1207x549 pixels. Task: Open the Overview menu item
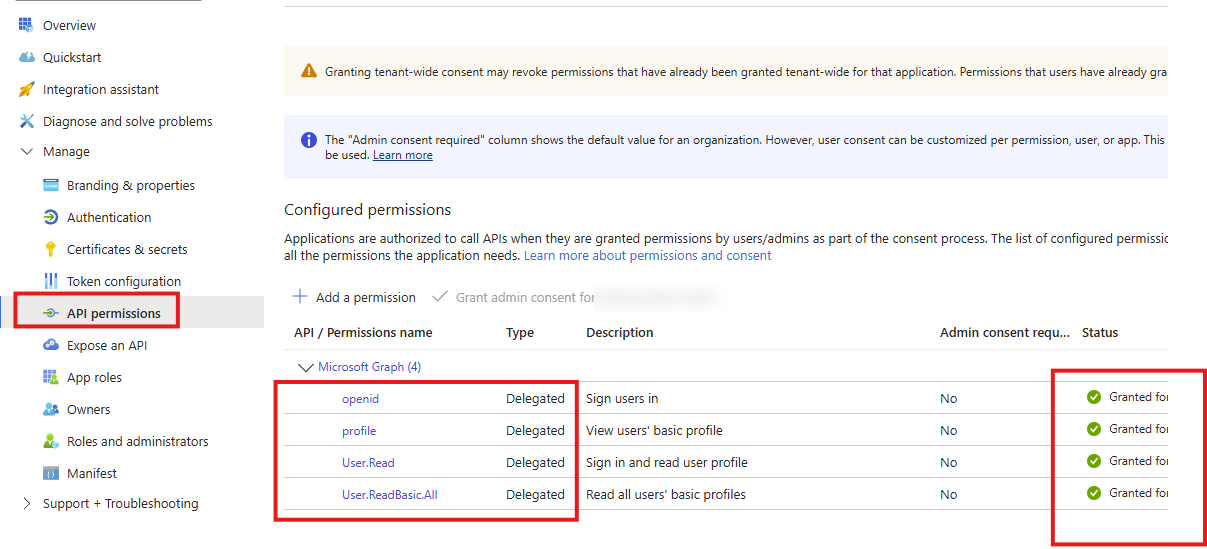70,25
